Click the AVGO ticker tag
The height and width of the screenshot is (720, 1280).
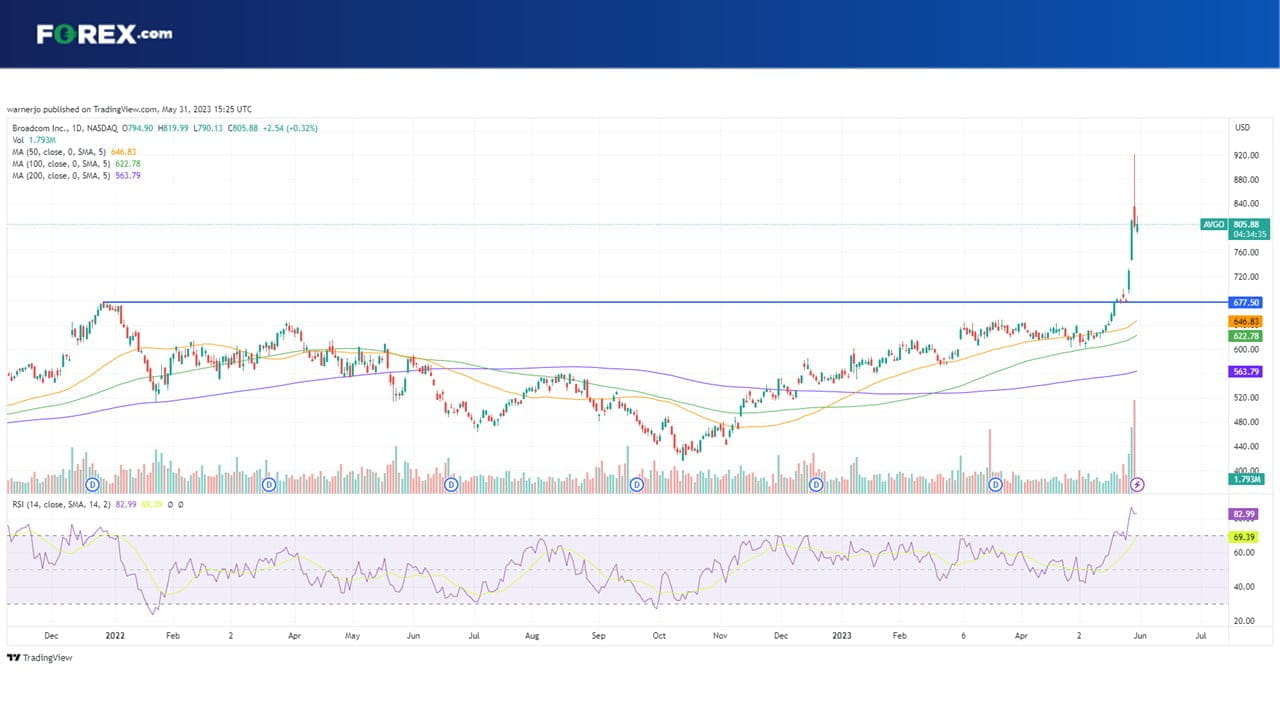pos(1214,224)
